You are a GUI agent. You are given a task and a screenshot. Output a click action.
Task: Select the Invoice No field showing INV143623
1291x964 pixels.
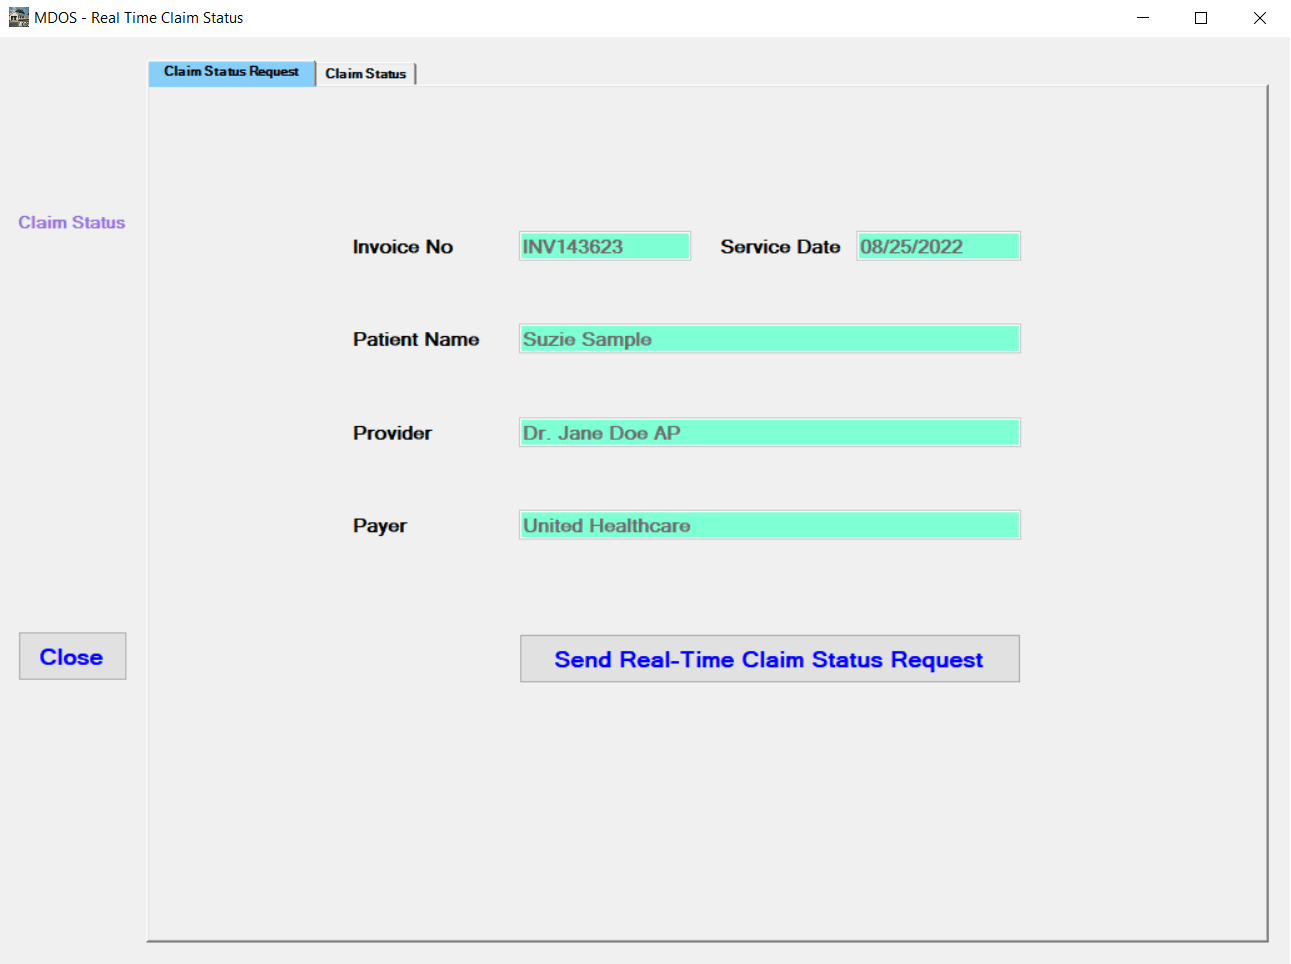604,245
